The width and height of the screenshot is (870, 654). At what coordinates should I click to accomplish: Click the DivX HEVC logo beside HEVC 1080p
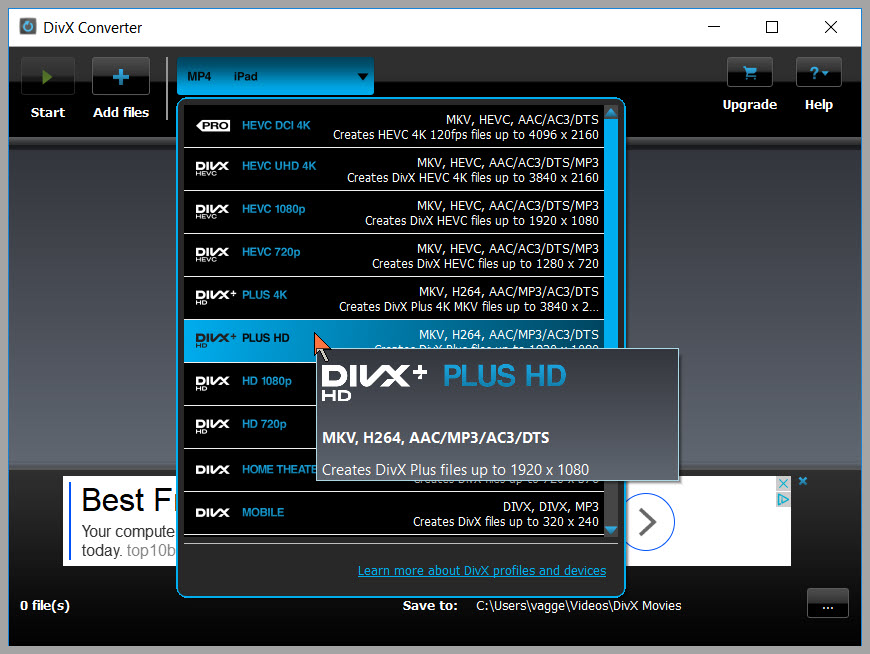coord(212,211)
